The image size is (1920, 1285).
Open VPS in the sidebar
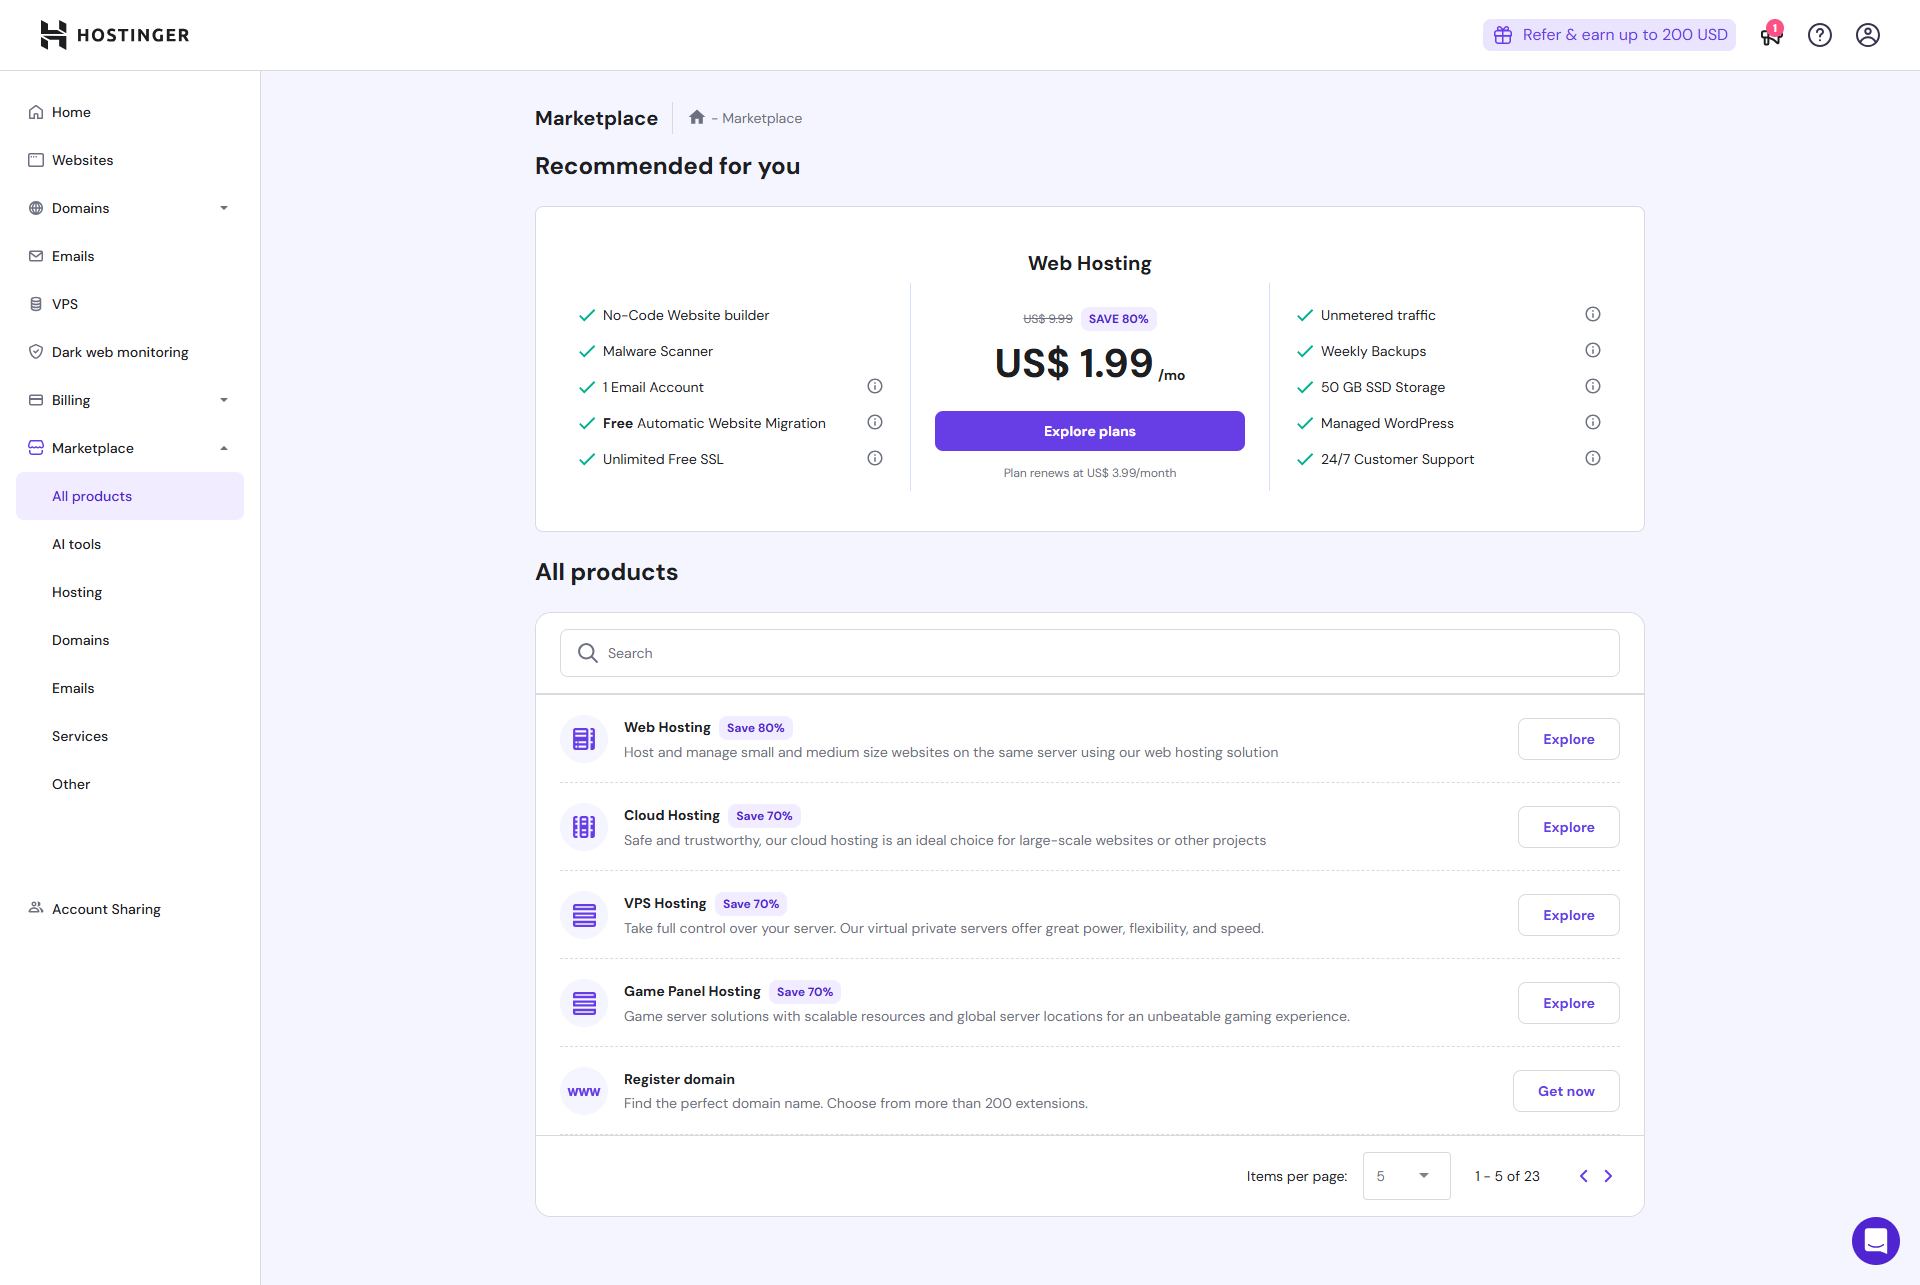[x=130, y=304]
